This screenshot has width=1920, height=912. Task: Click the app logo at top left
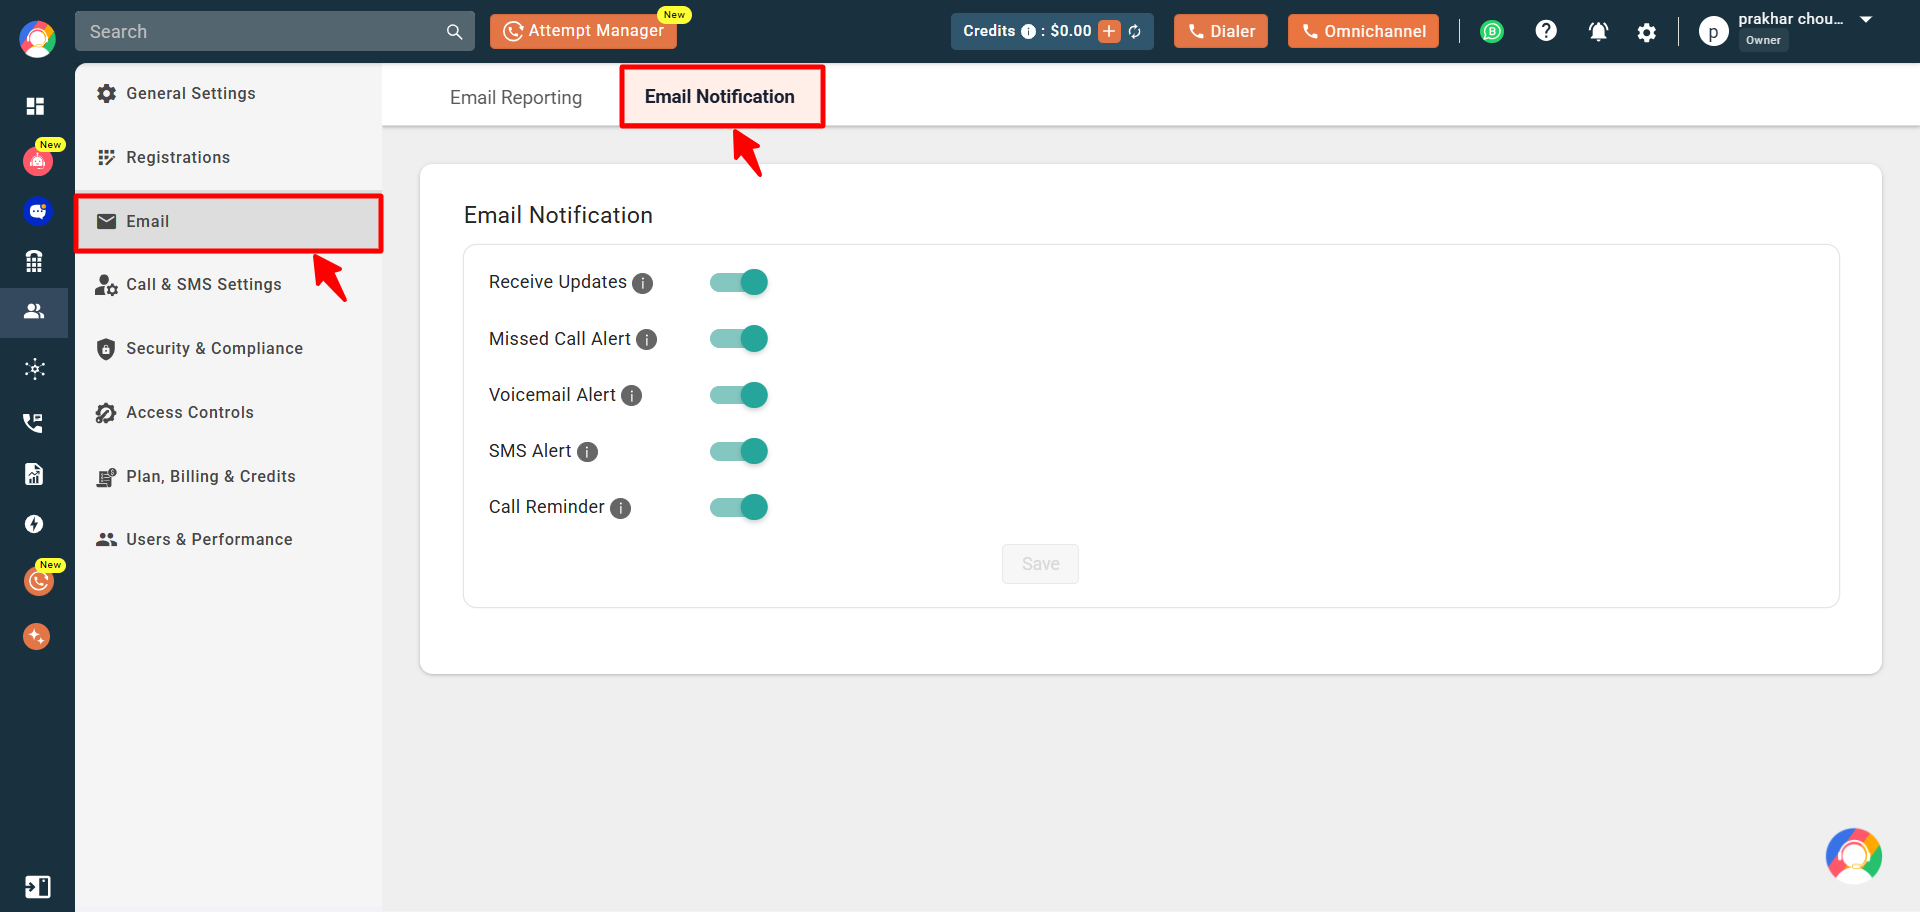(x=37, y=39)
